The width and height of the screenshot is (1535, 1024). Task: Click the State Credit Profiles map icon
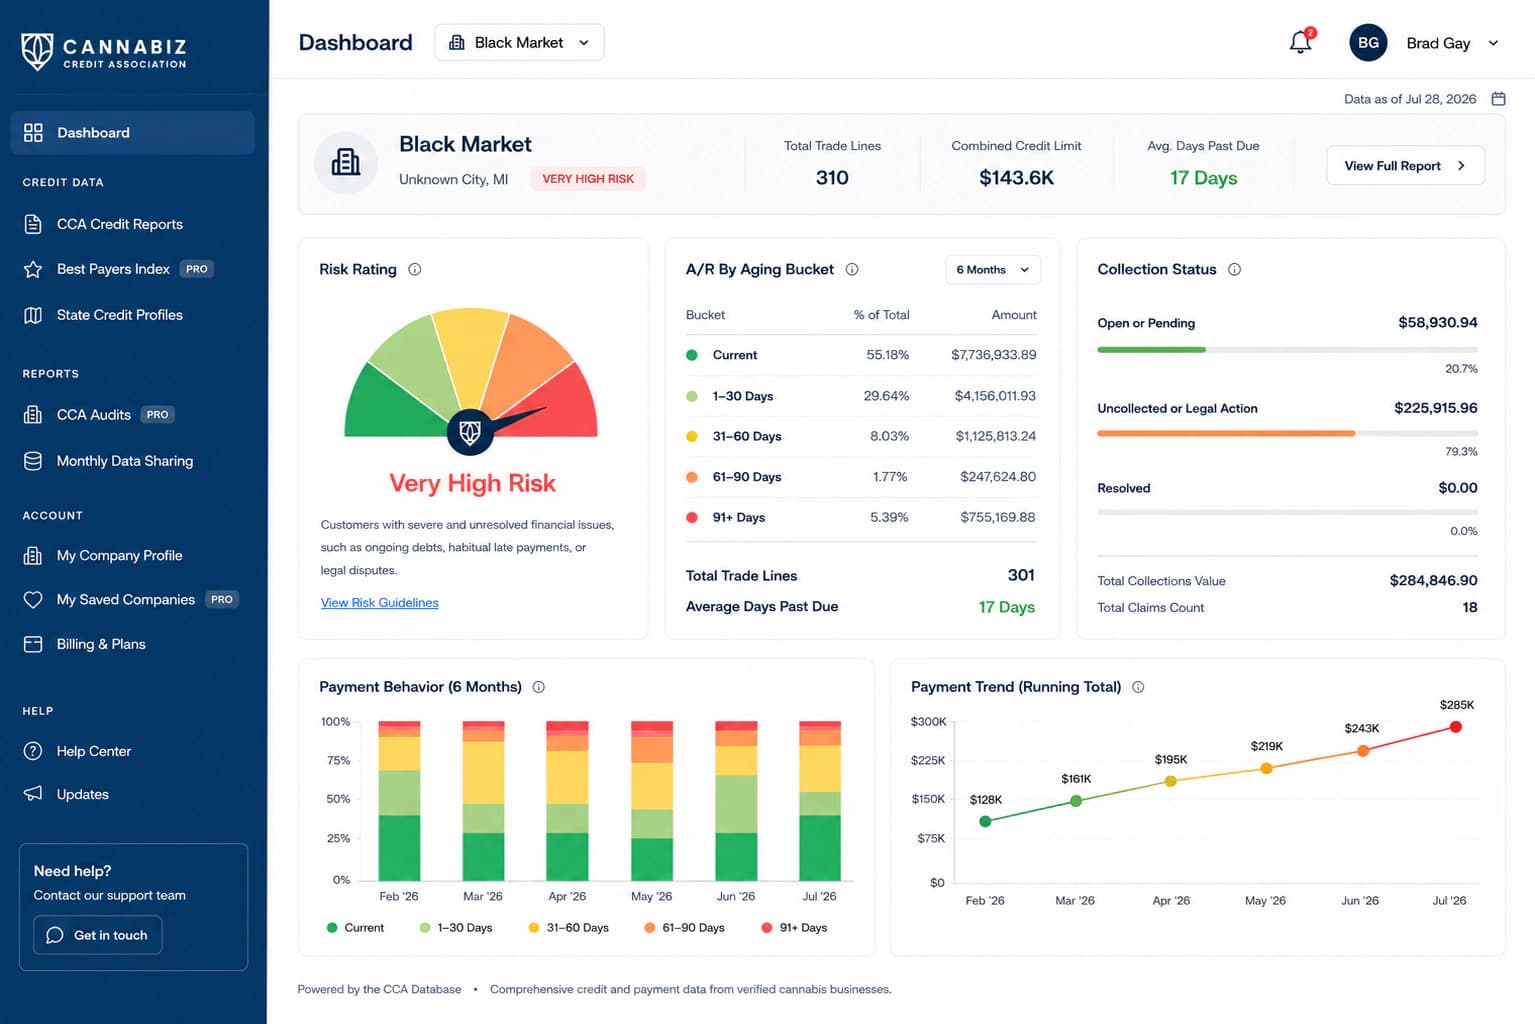point(33,315)
